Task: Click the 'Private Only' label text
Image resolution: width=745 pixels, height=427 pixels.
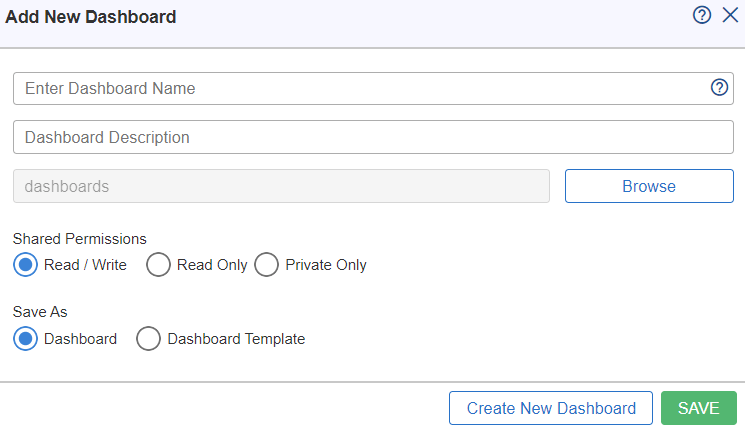Action: (x=326, y=265)
